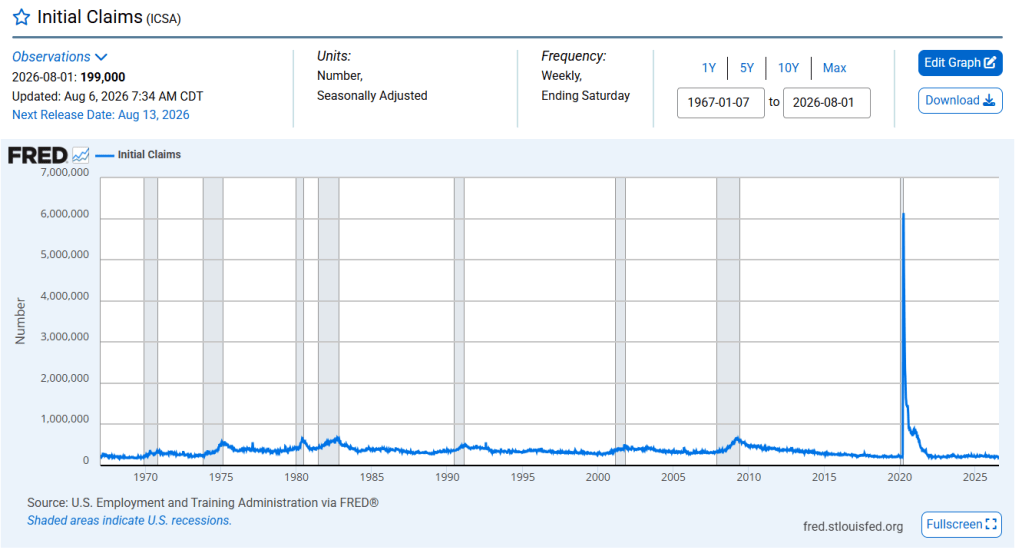Click the 2020 spike peak on the chart
Viewport: 1022px width, 550px height.
(x=903, y=214)
